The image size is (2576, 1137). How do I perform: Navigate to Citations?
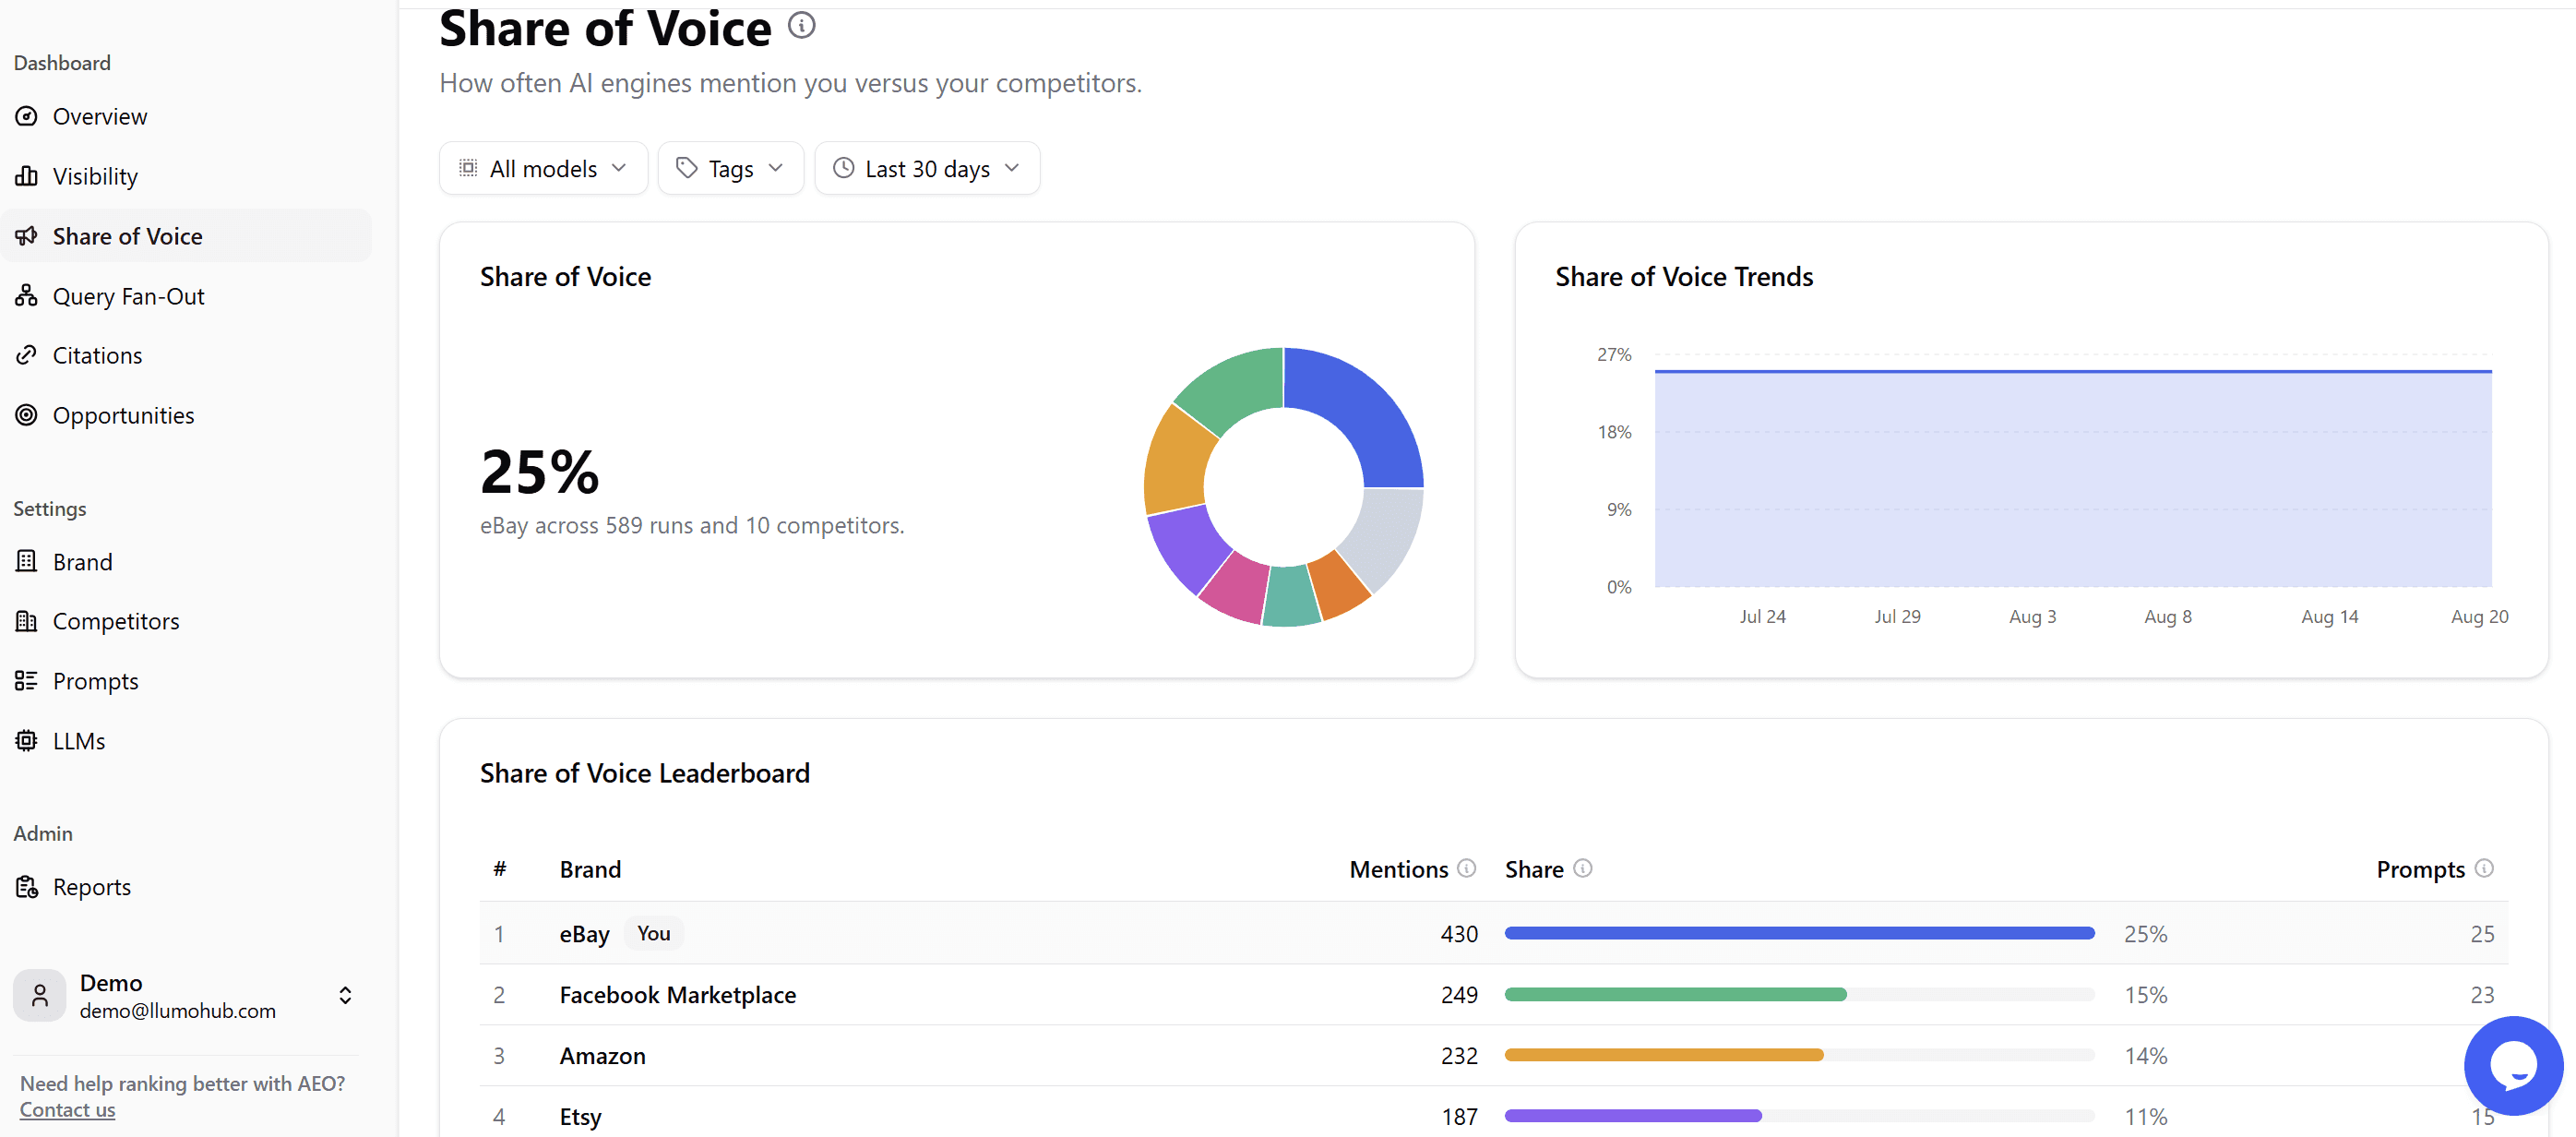[97, 356]
